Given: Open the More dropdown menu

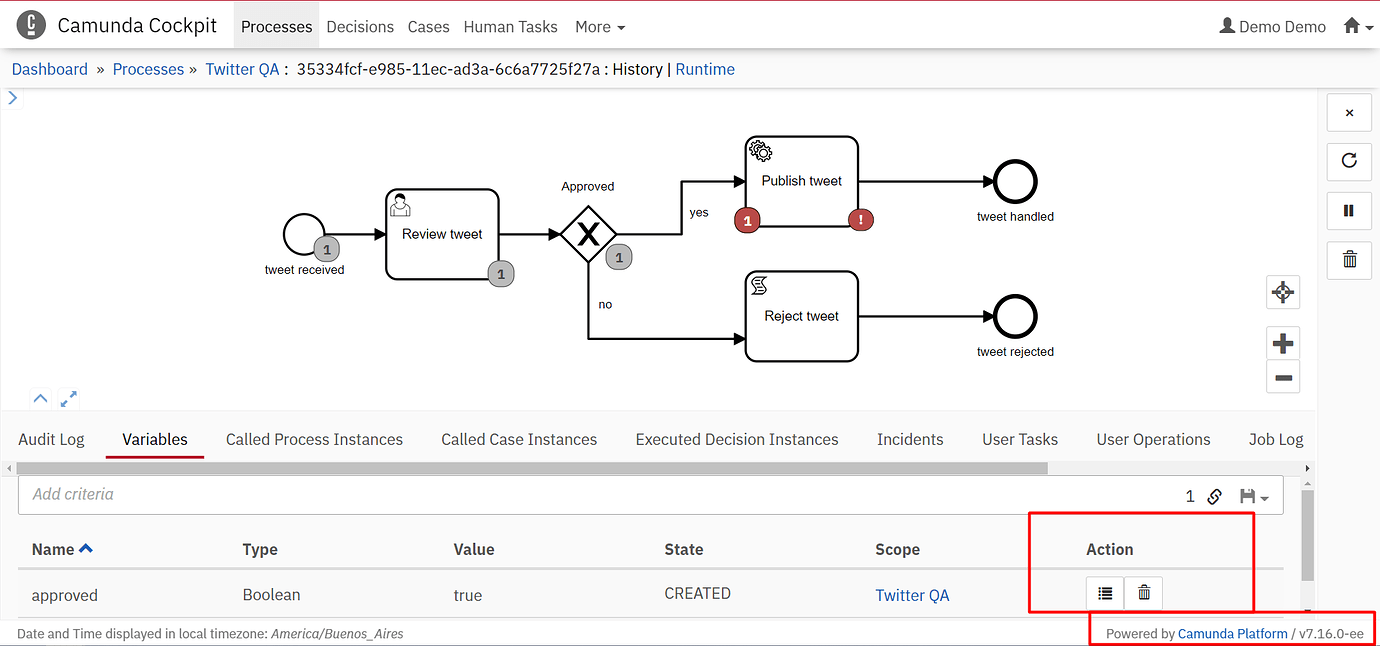Looking at the screenshot, I should [599, 27].
